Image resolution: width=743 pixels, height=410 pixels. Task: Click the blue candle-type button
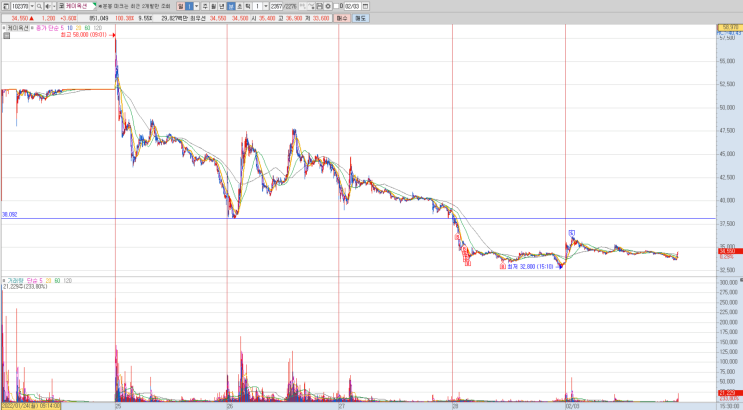click(189, 6)
